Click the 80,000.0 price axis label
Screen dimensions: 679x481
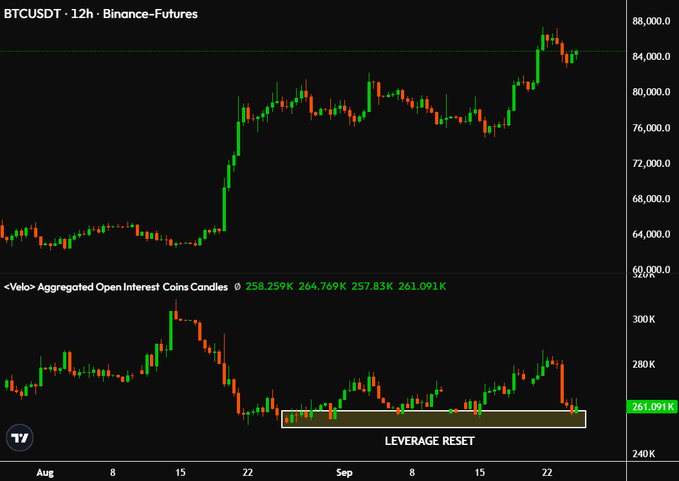tap(651, 92)
